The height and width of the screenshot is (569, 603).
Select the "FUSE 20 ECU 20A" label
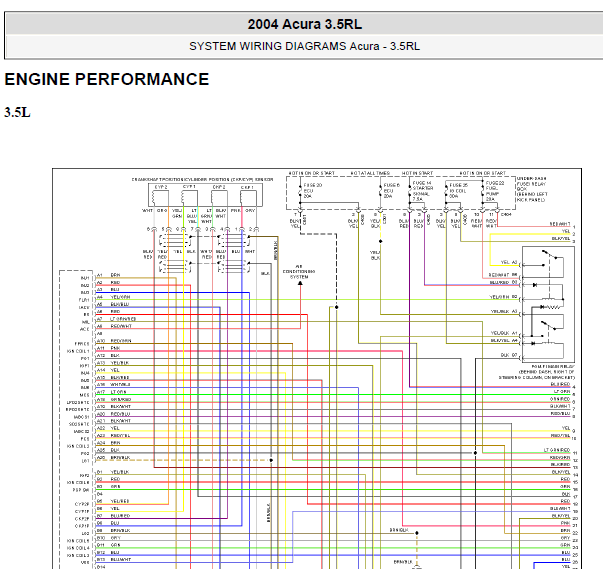313,191
